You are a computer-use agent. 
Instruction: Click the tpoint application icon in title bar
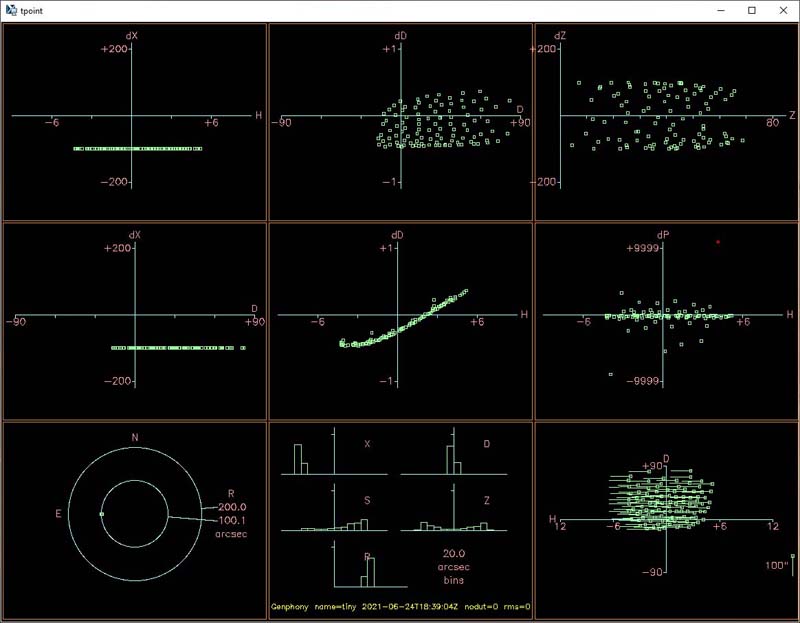(11, 10)
